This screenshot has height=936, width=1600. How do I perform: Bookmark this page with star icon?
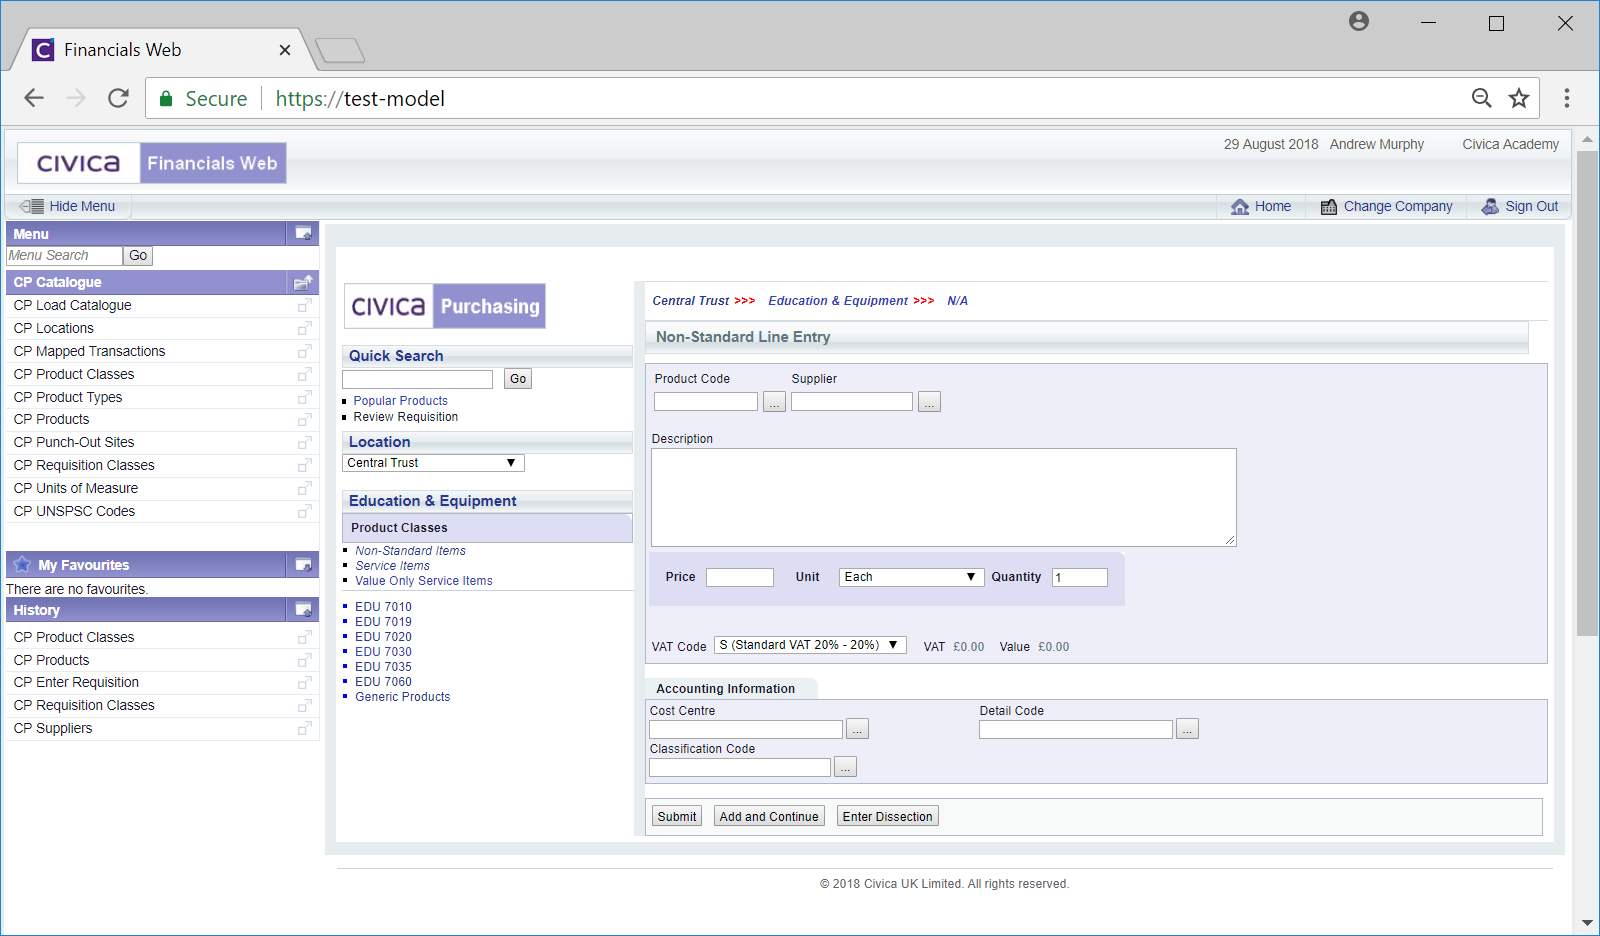pyautogui.click(x=1519, y=98)
